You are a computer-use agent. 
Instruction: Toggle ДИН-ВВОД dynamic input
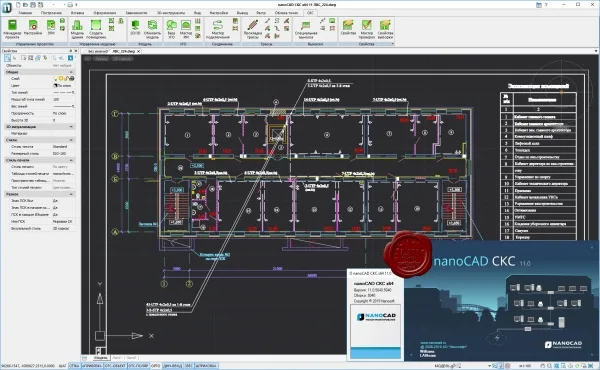pyautogui.click(x=173, y=366)
